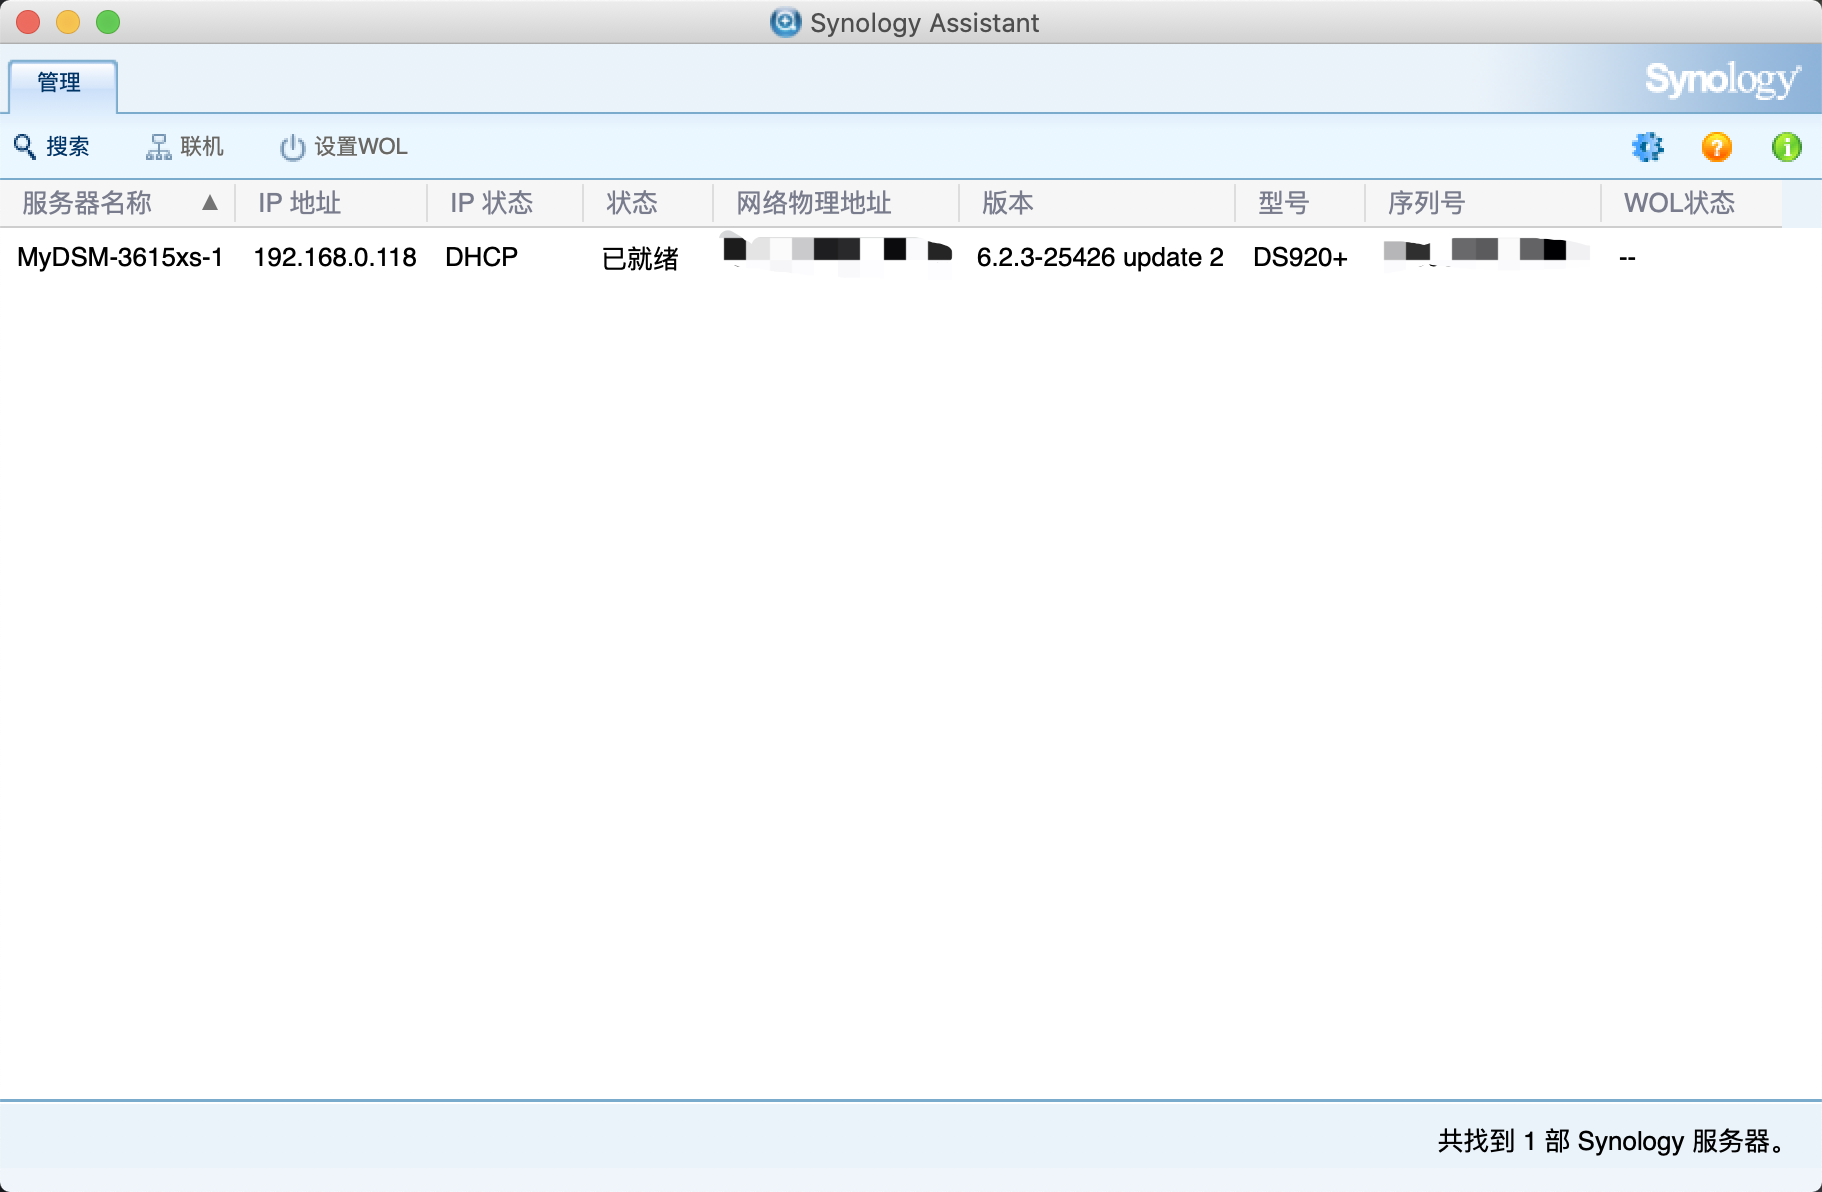Click the Synology logo
Viewport: 1822px width, 1192px height.
(x=1723, y=80)
